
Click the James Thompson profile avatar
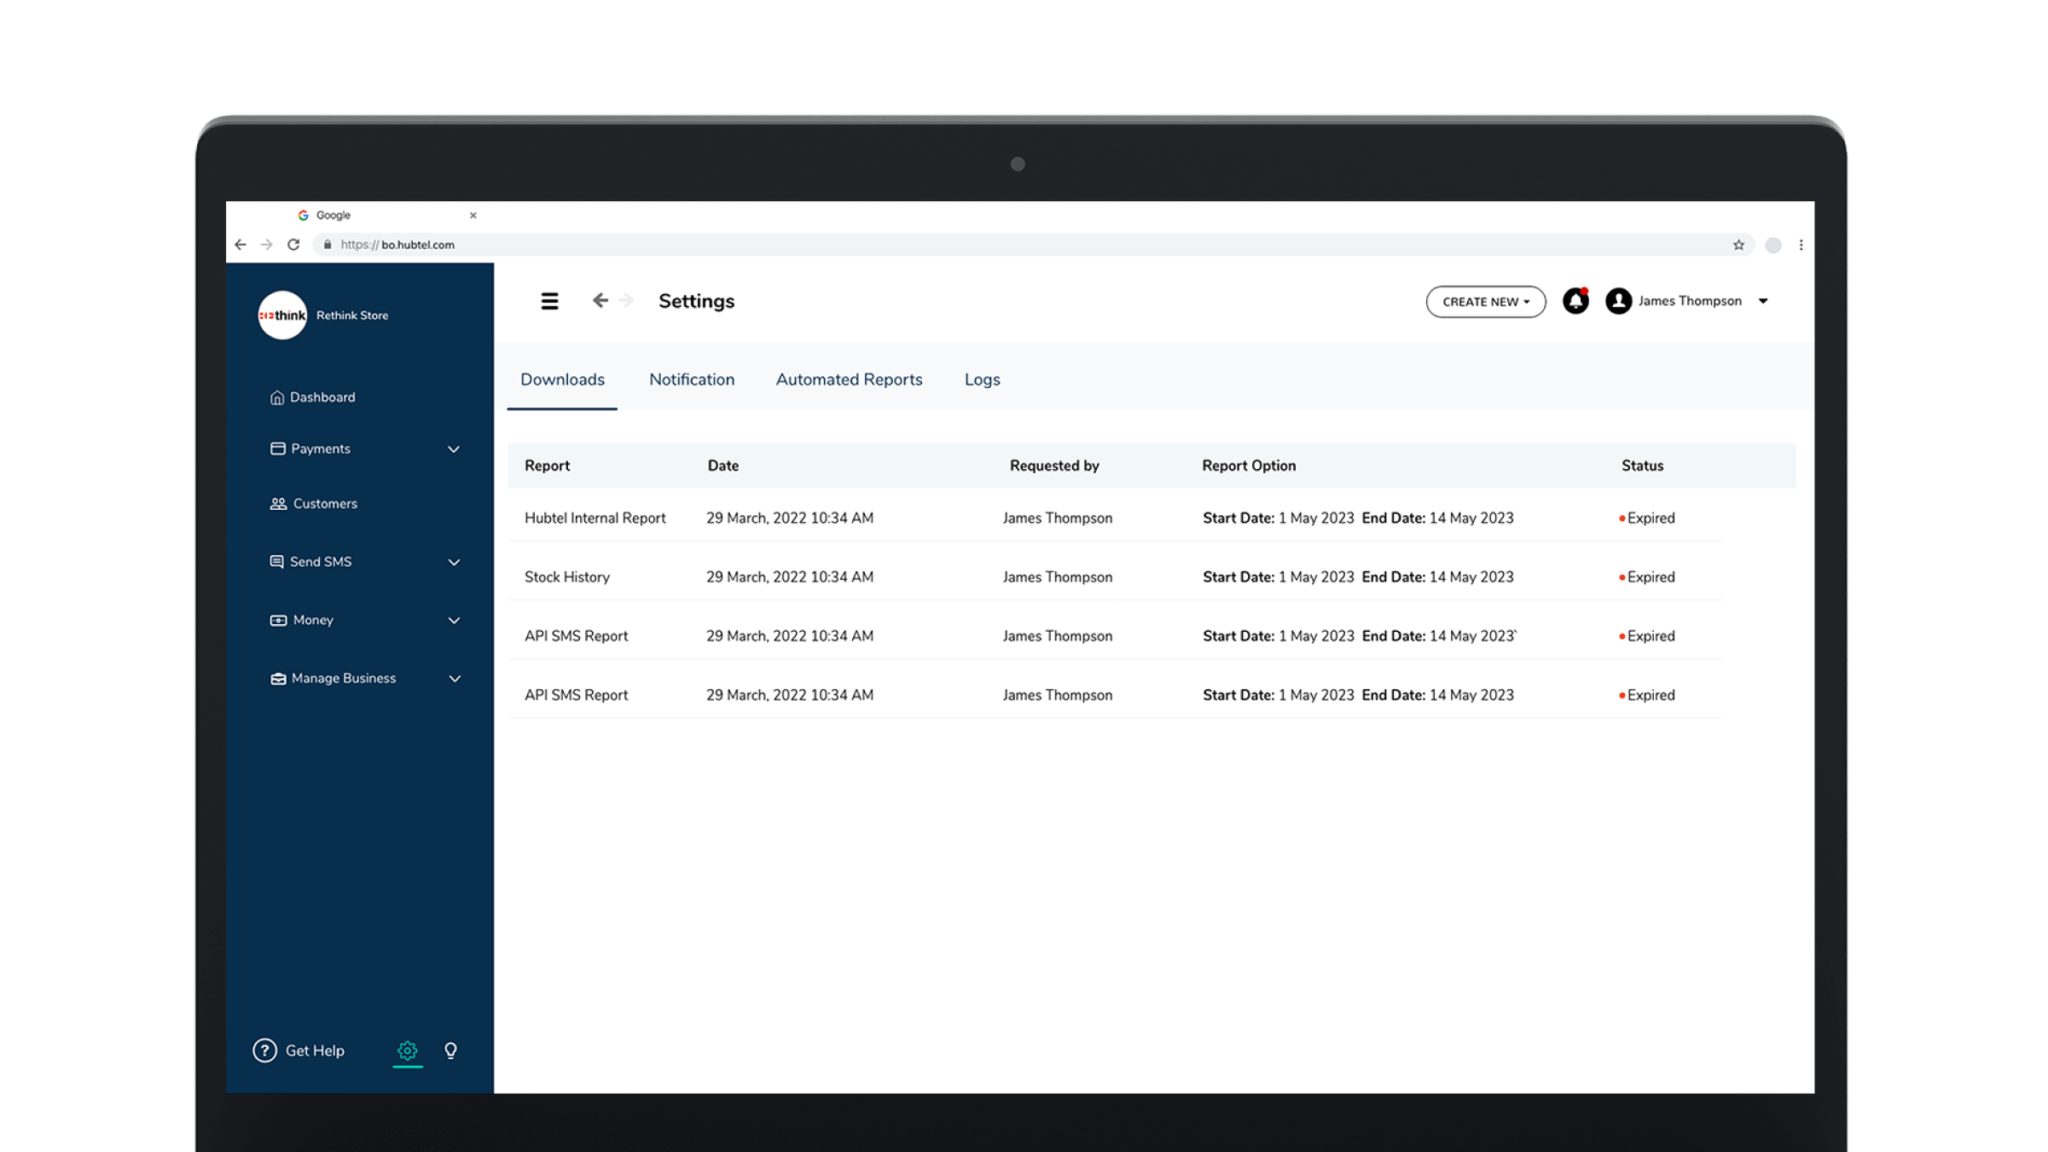pyautogui.click(x=1617, y=300)
